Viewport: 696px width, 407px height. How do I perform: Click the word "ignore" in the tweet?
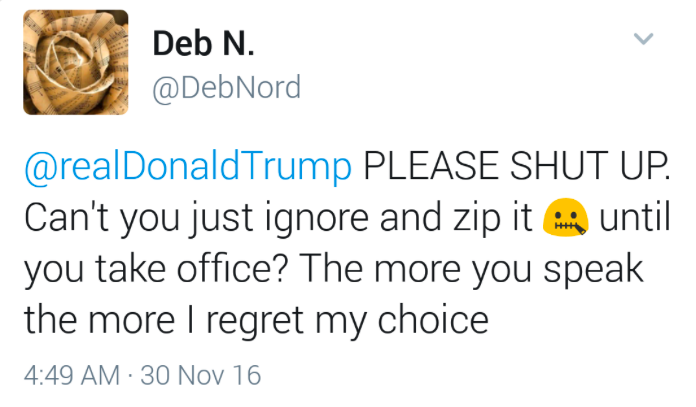point(300,220)
